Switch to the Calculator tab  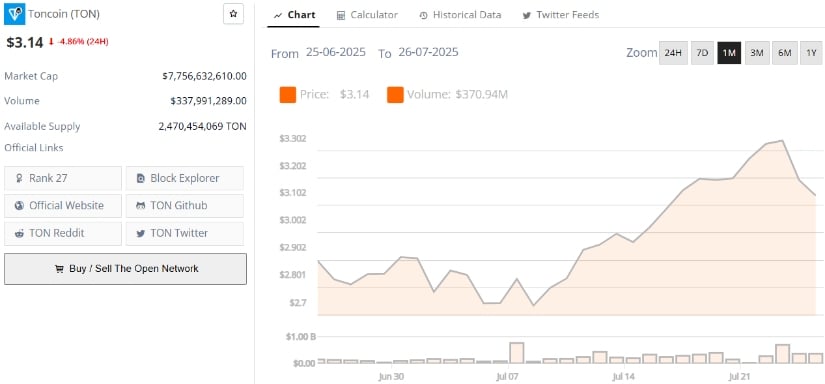tap(367, 15)
